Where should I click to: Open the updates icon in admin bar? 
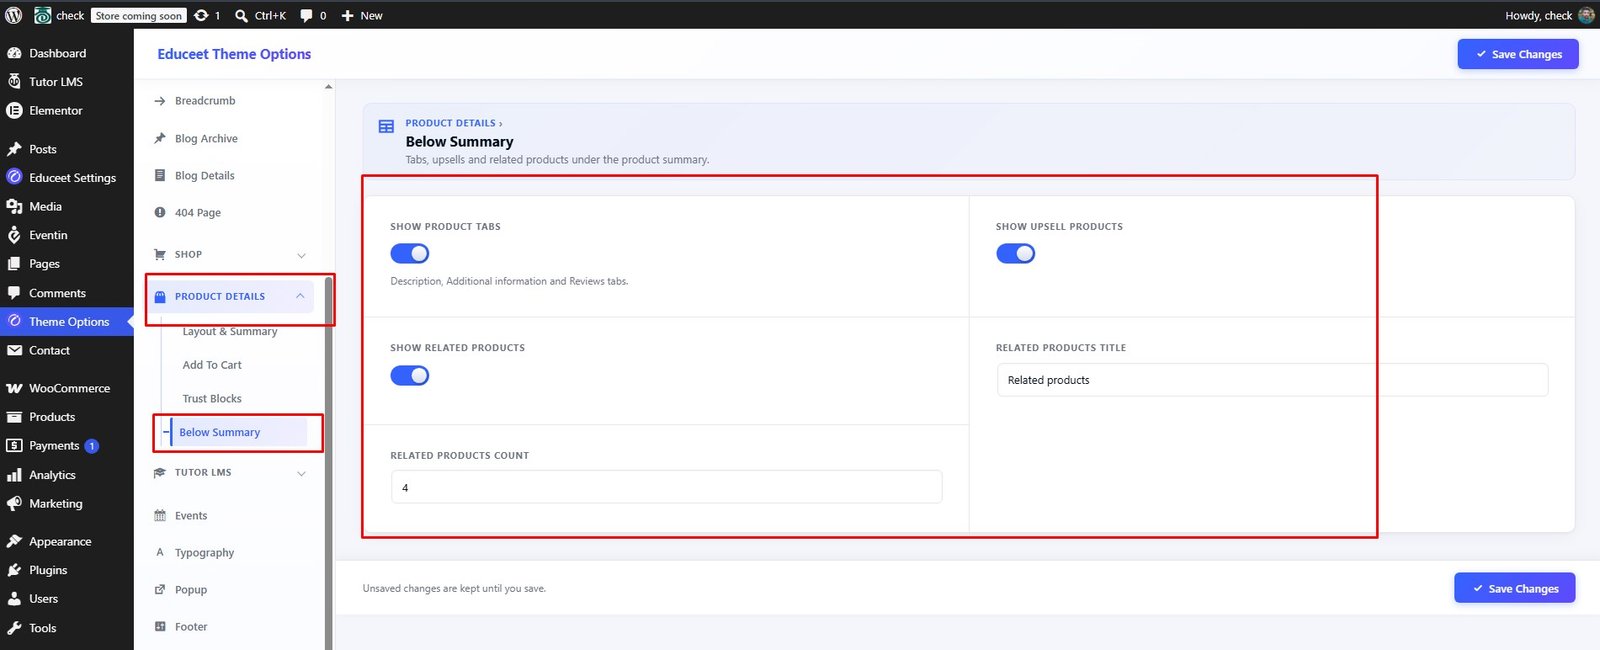coord(201,15)
